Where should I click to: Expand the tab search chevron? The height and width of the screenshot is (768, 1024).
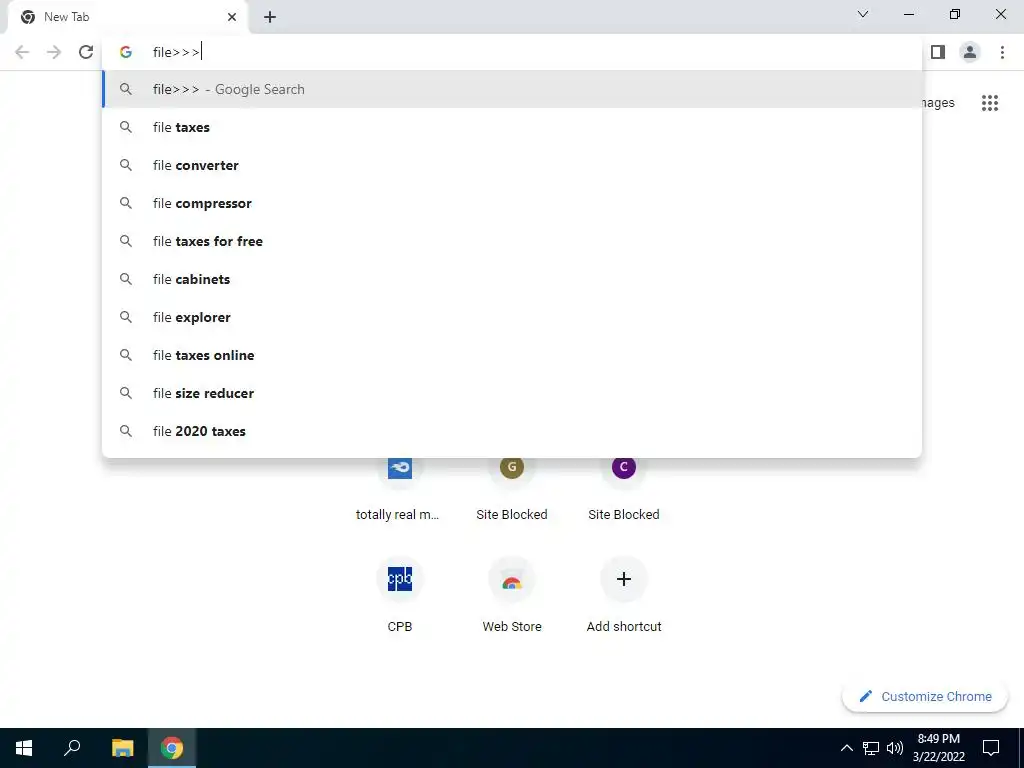[x=863, y=14]
